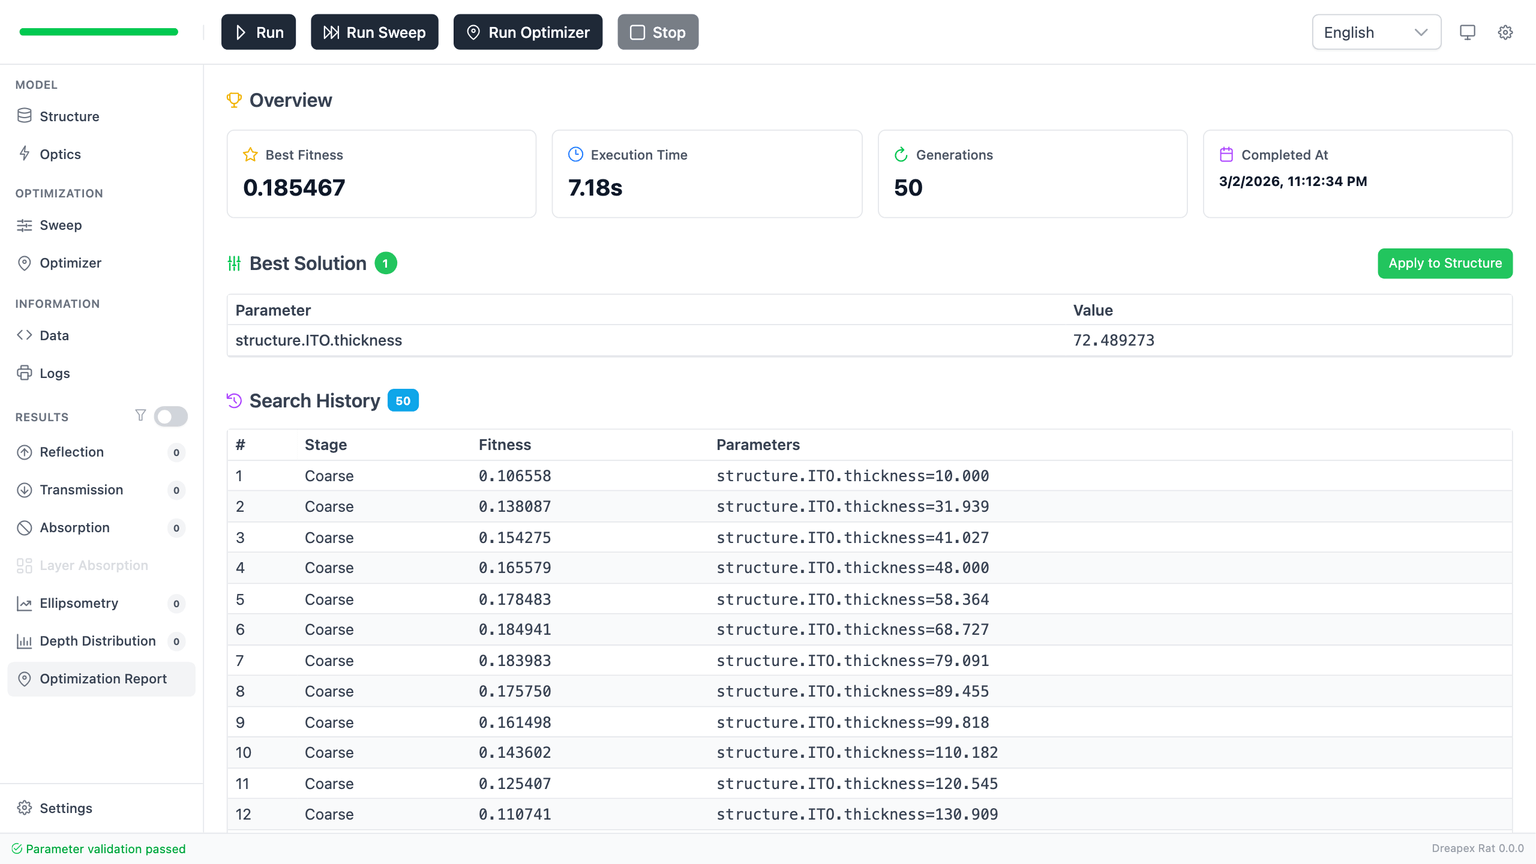Open Settings in the sidebar
Screen dimensions: 1536x864
(66, 808)
